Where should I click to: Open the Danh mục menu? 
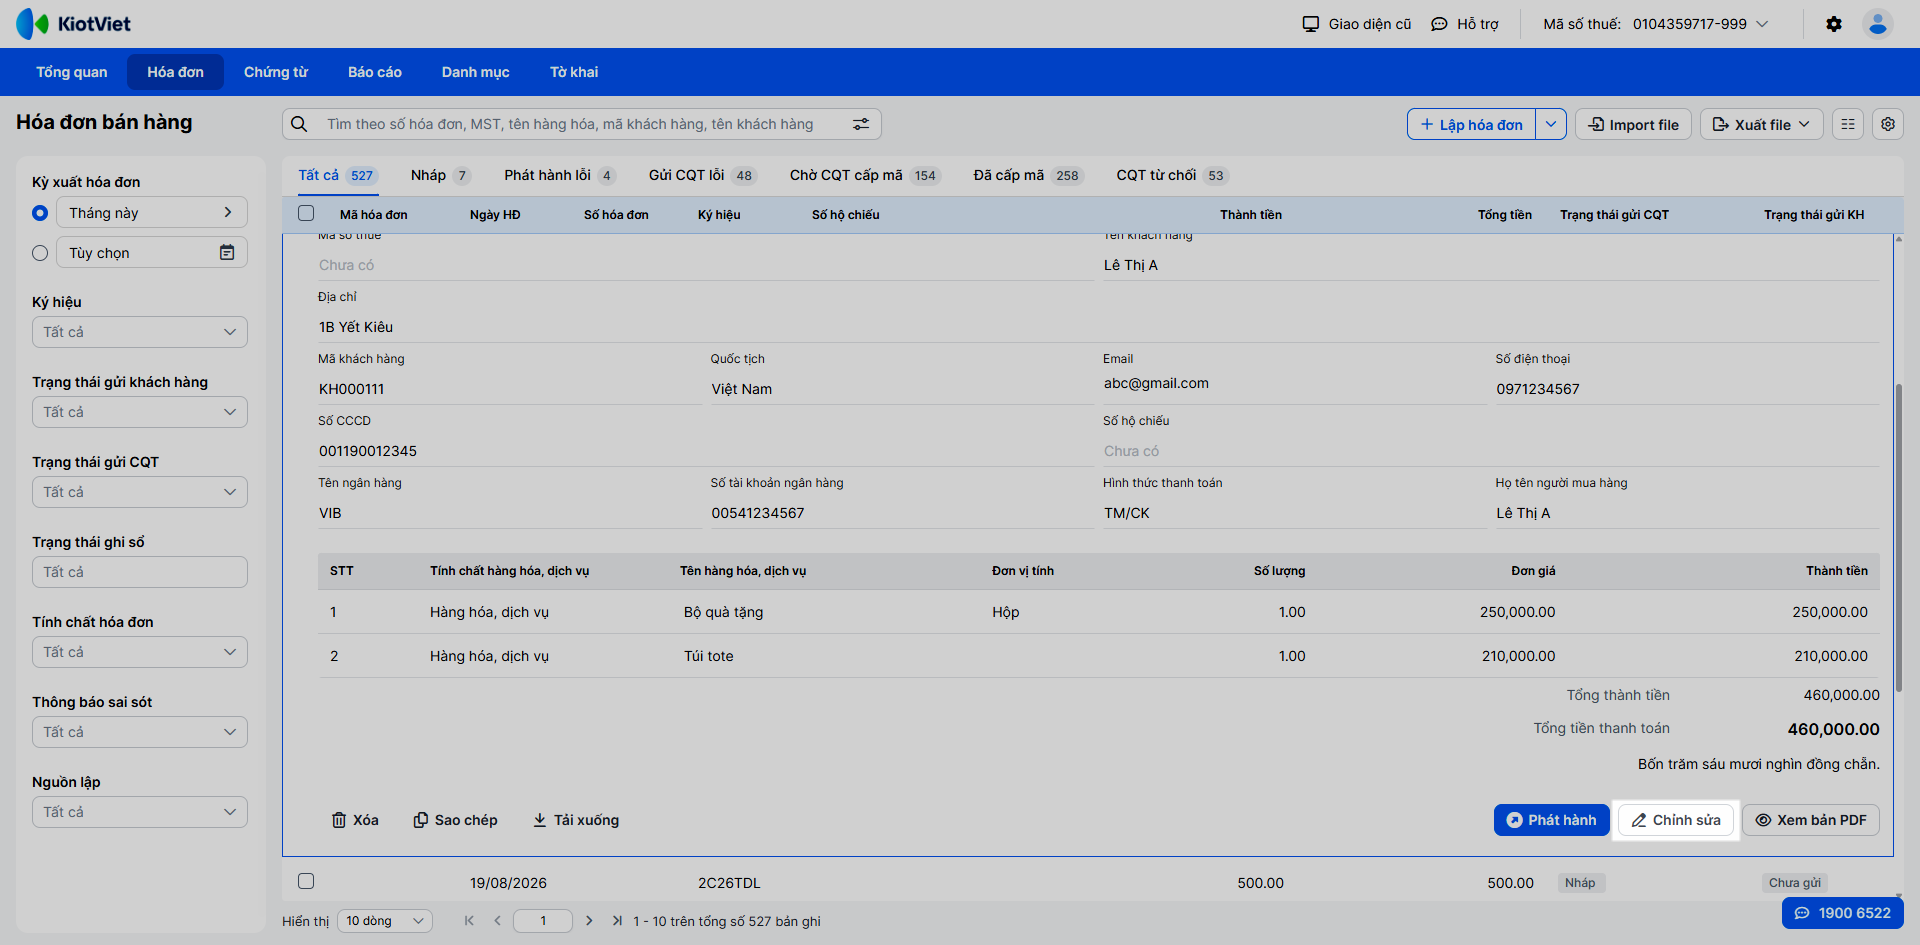pos(476,72)
